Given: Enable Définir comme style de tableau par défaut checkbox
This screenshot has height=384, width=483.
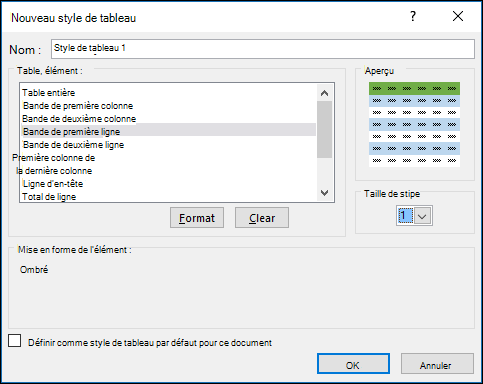Looking at the screenshot, I should click(x=15, y=341).
